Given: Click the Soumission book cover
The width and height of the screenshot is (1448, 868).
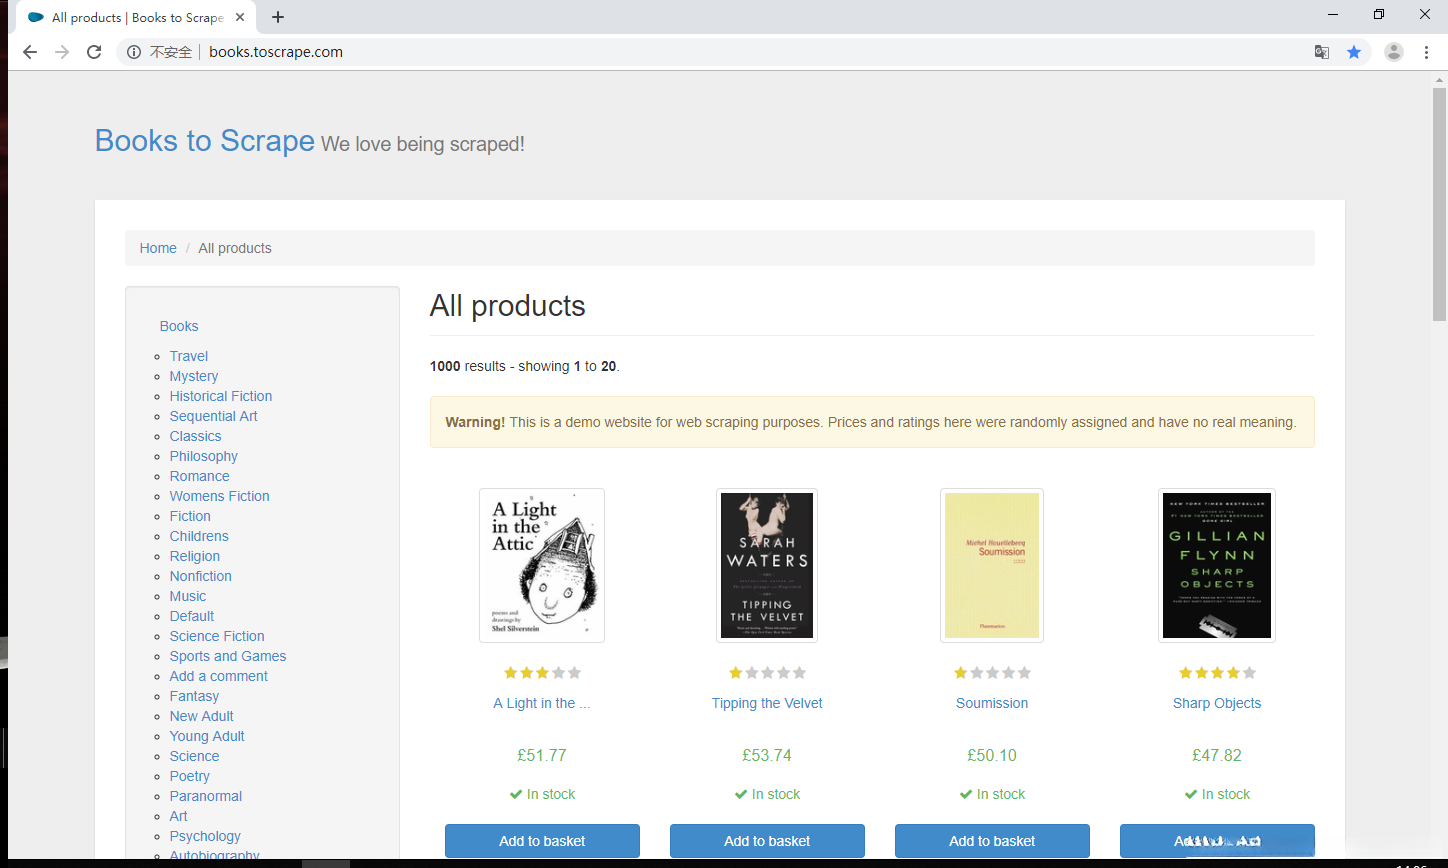Looking at the screenshot, I should tap(992, 565).
